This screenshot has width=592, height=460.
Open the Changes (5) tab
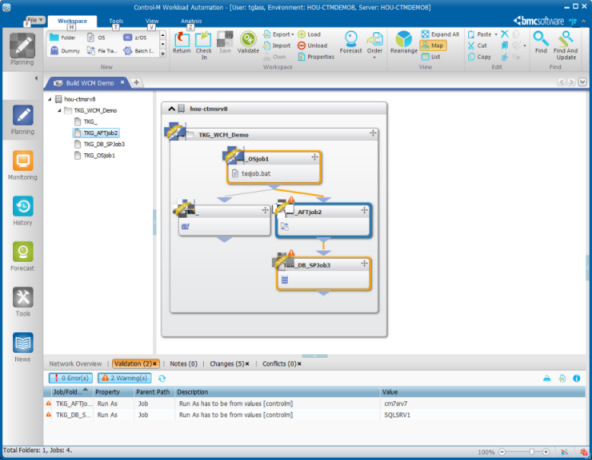pos(227,364)
